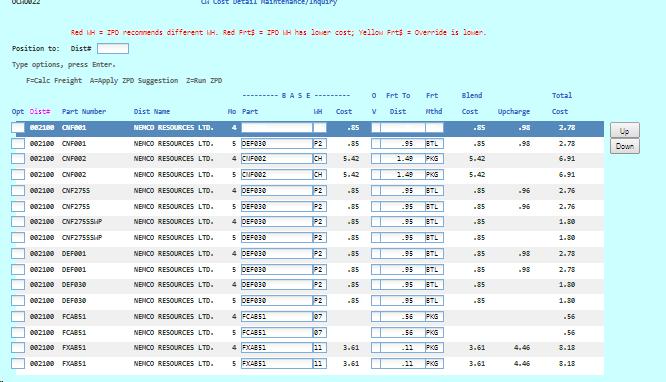Select Opt field for DEF001 No 4 row
The height and width of the screenshot is (382, 666).
pos(18,254)
